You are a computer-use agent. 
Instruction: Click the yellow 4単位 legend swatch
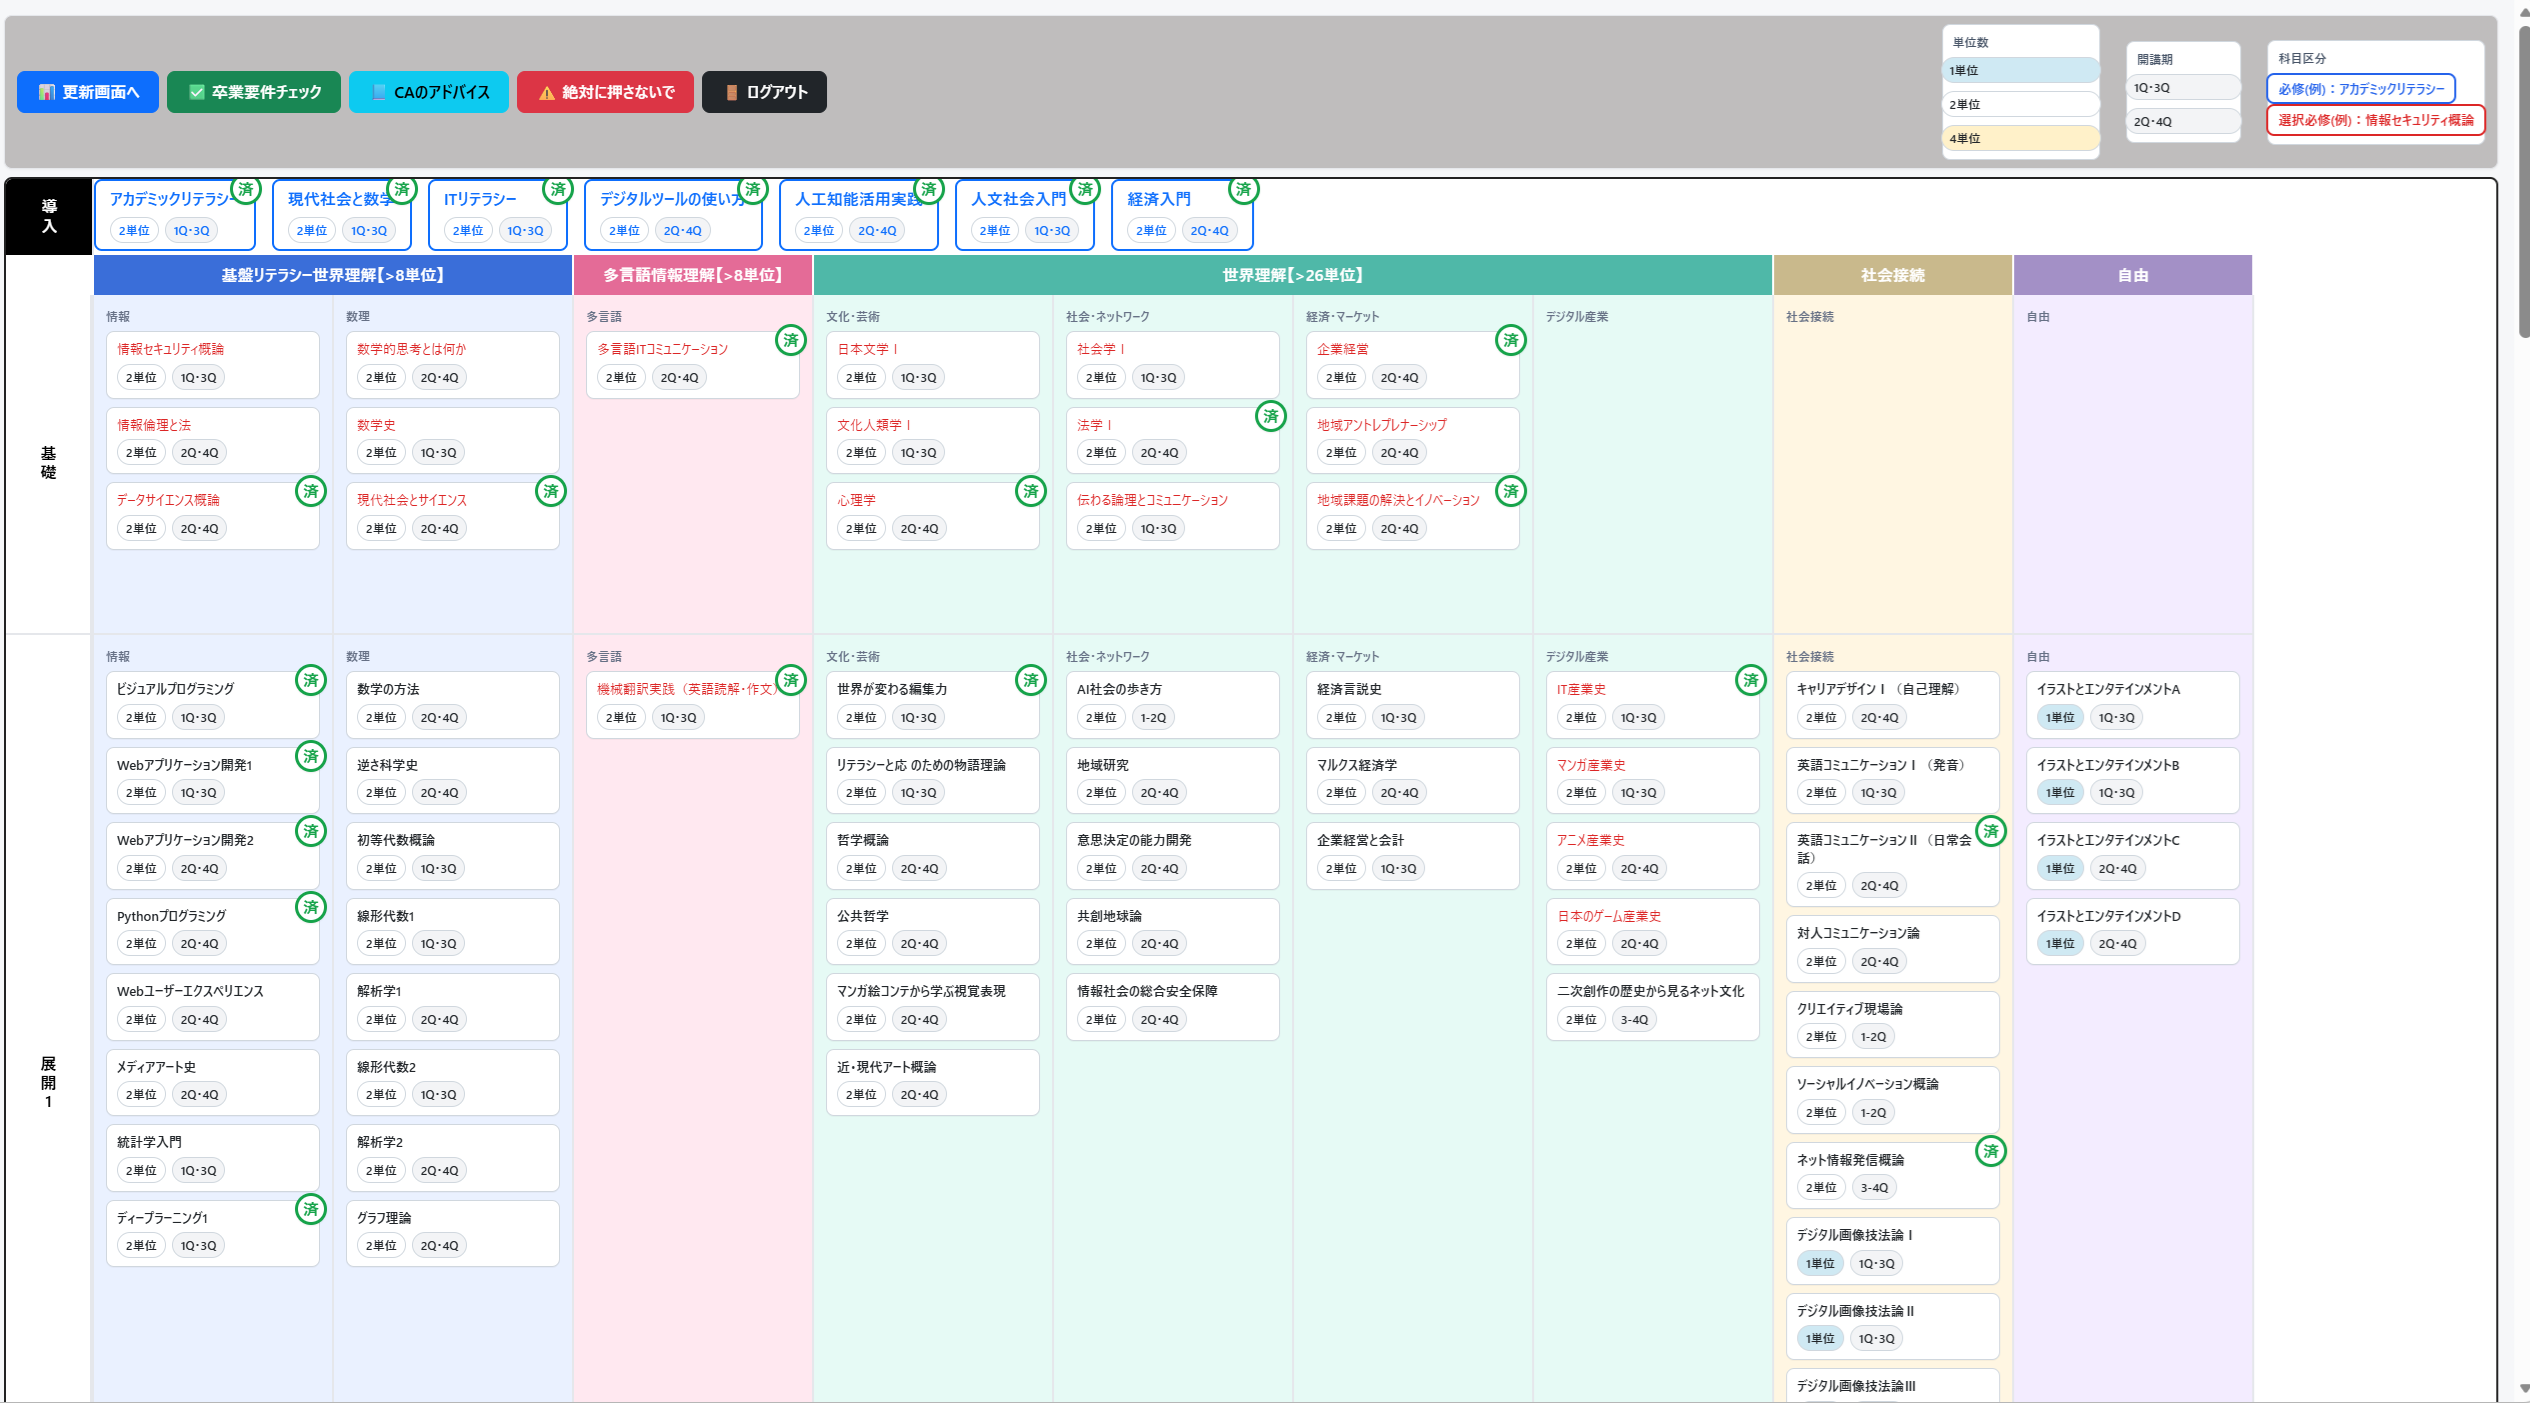2020,138
